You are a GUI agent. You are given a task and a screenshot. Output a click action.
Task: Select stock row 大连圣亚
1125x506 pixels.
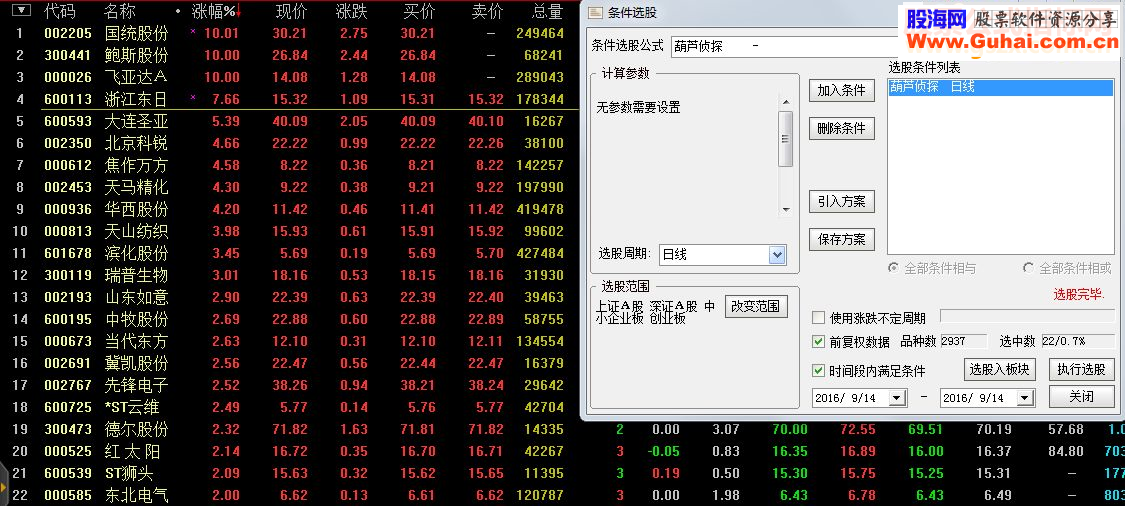point(289,121)
